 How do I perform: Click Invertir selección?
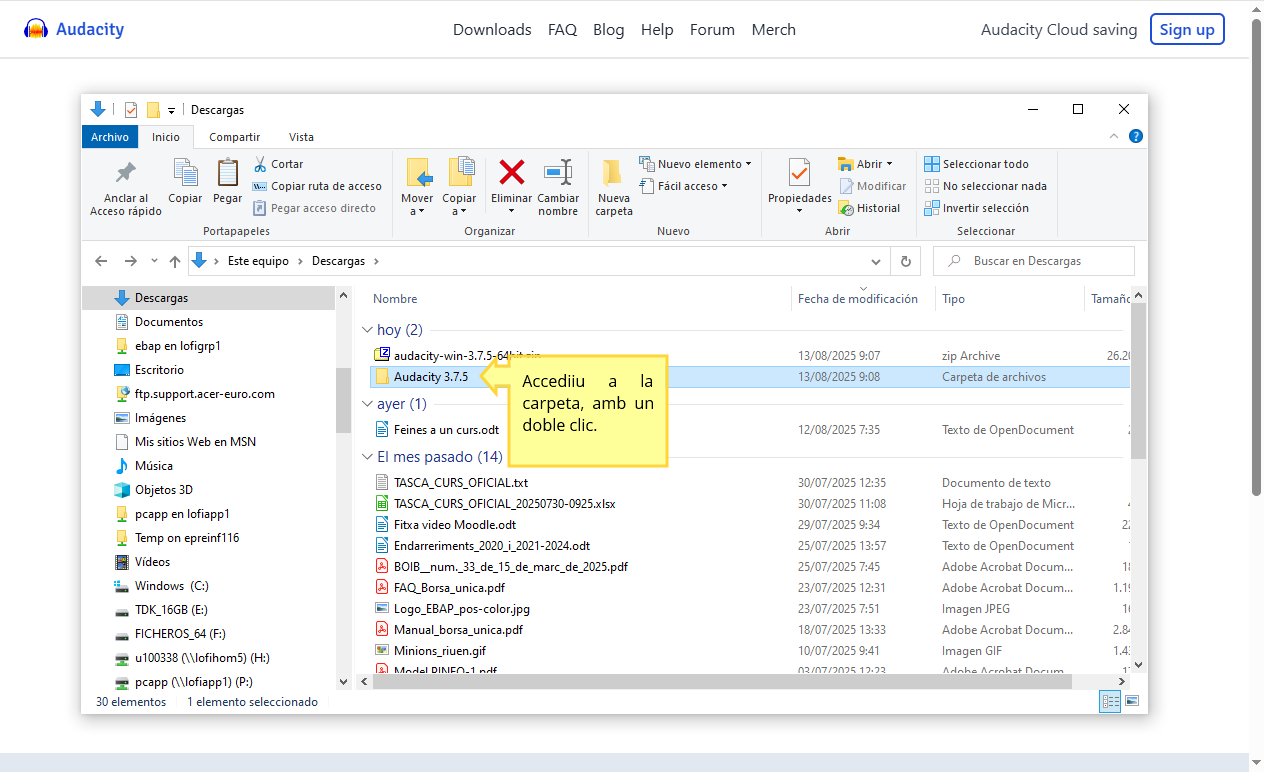point(976,208)
